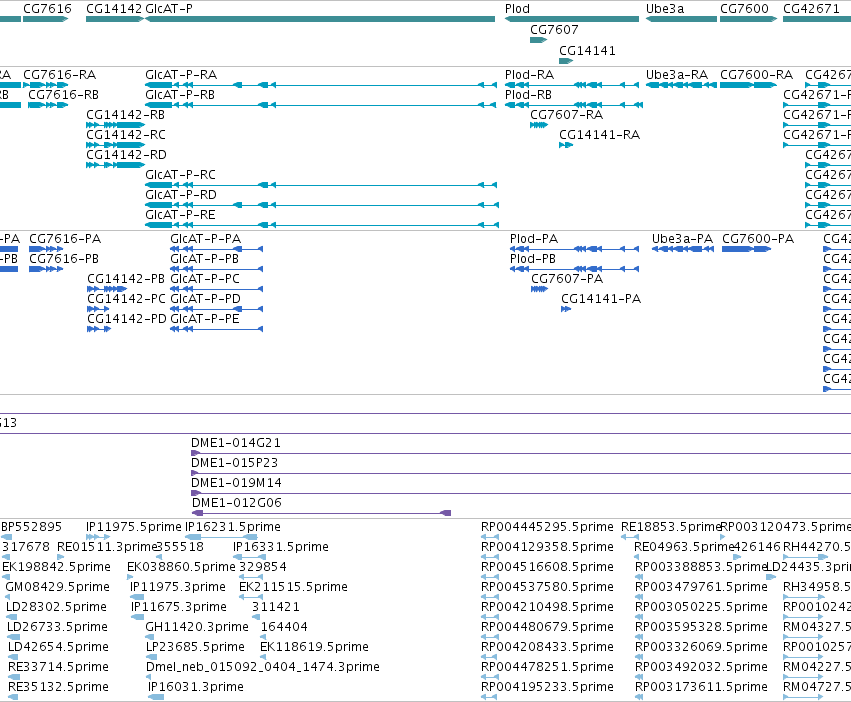Click EST RE35132.5prime
This screenshot has height=702, width=851.
(x=13, y=697)
